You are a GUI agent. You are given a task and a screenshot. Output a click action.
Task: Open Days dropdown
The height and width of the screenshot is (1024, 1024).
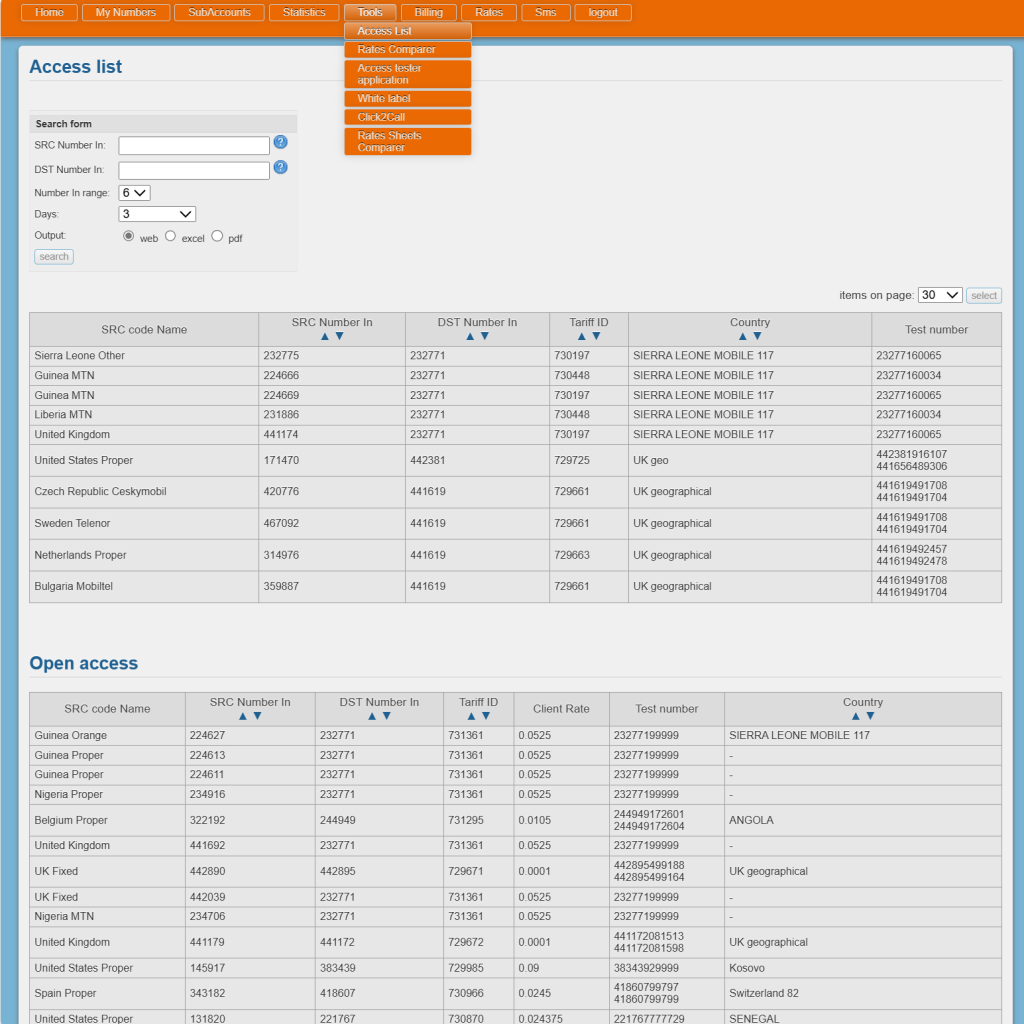157,214
